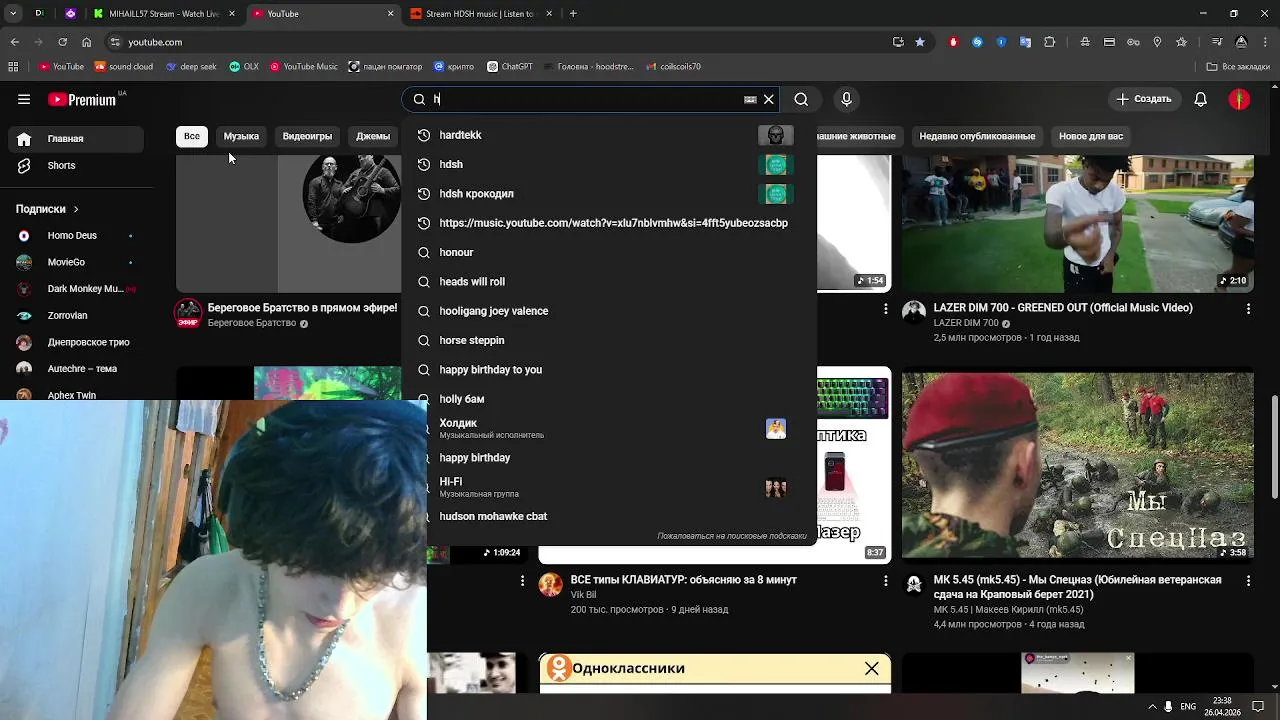
Task: Open the sound cloud bookmark
Action: [x=124, y=67]
